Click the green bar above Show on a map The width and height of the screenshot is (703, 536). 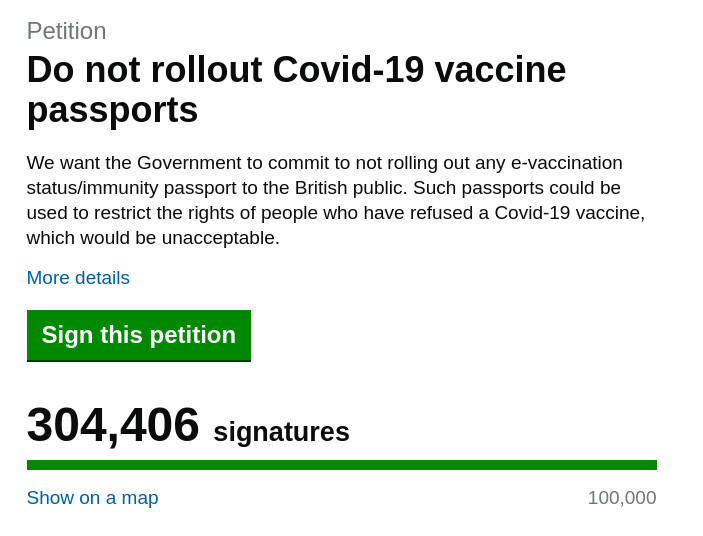pyautogui.click(x=341, y=465)
